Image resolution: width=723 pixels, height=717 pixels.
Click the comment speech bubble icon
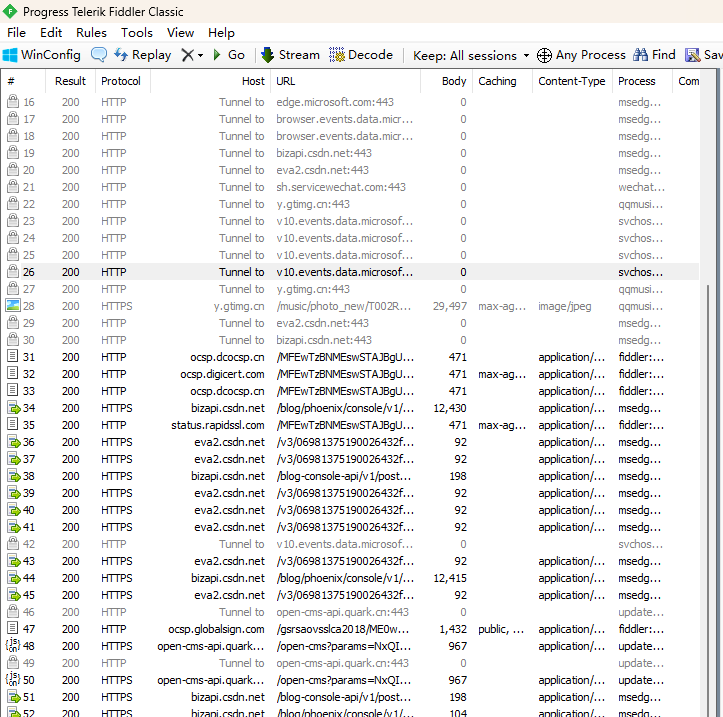pyautogui.click(x=99, y=55)
